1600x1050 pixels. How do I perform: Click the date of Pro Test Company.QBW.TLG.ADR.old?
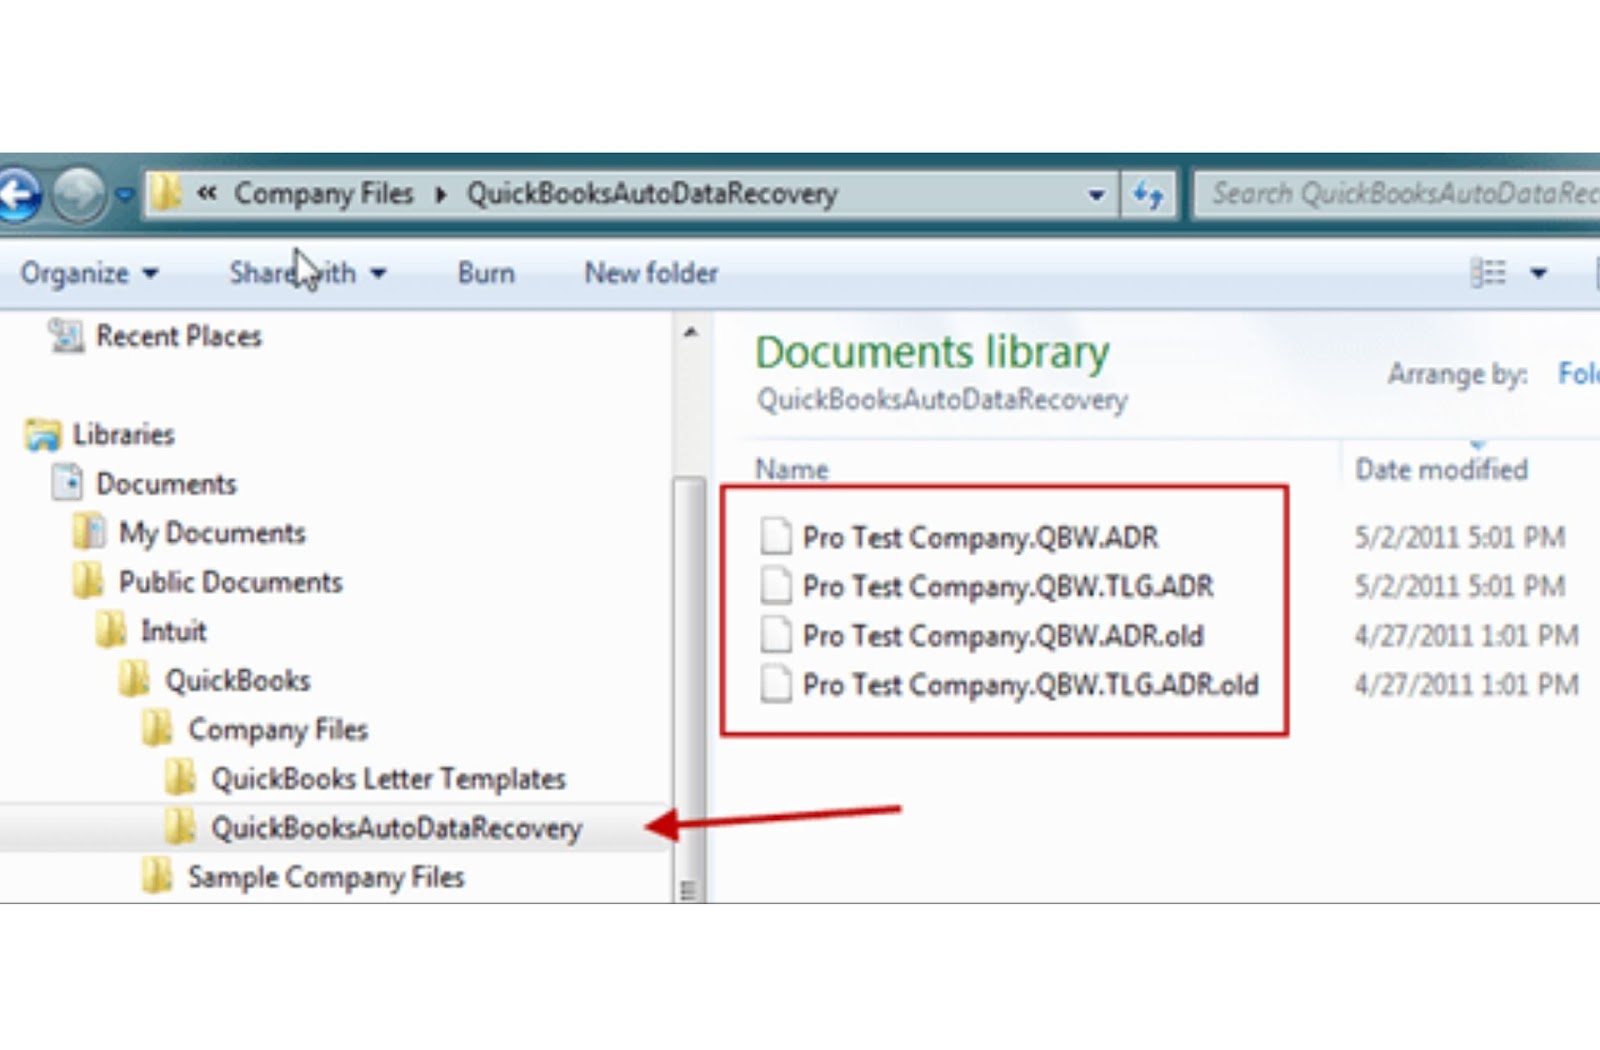(x=1467, y=685)
